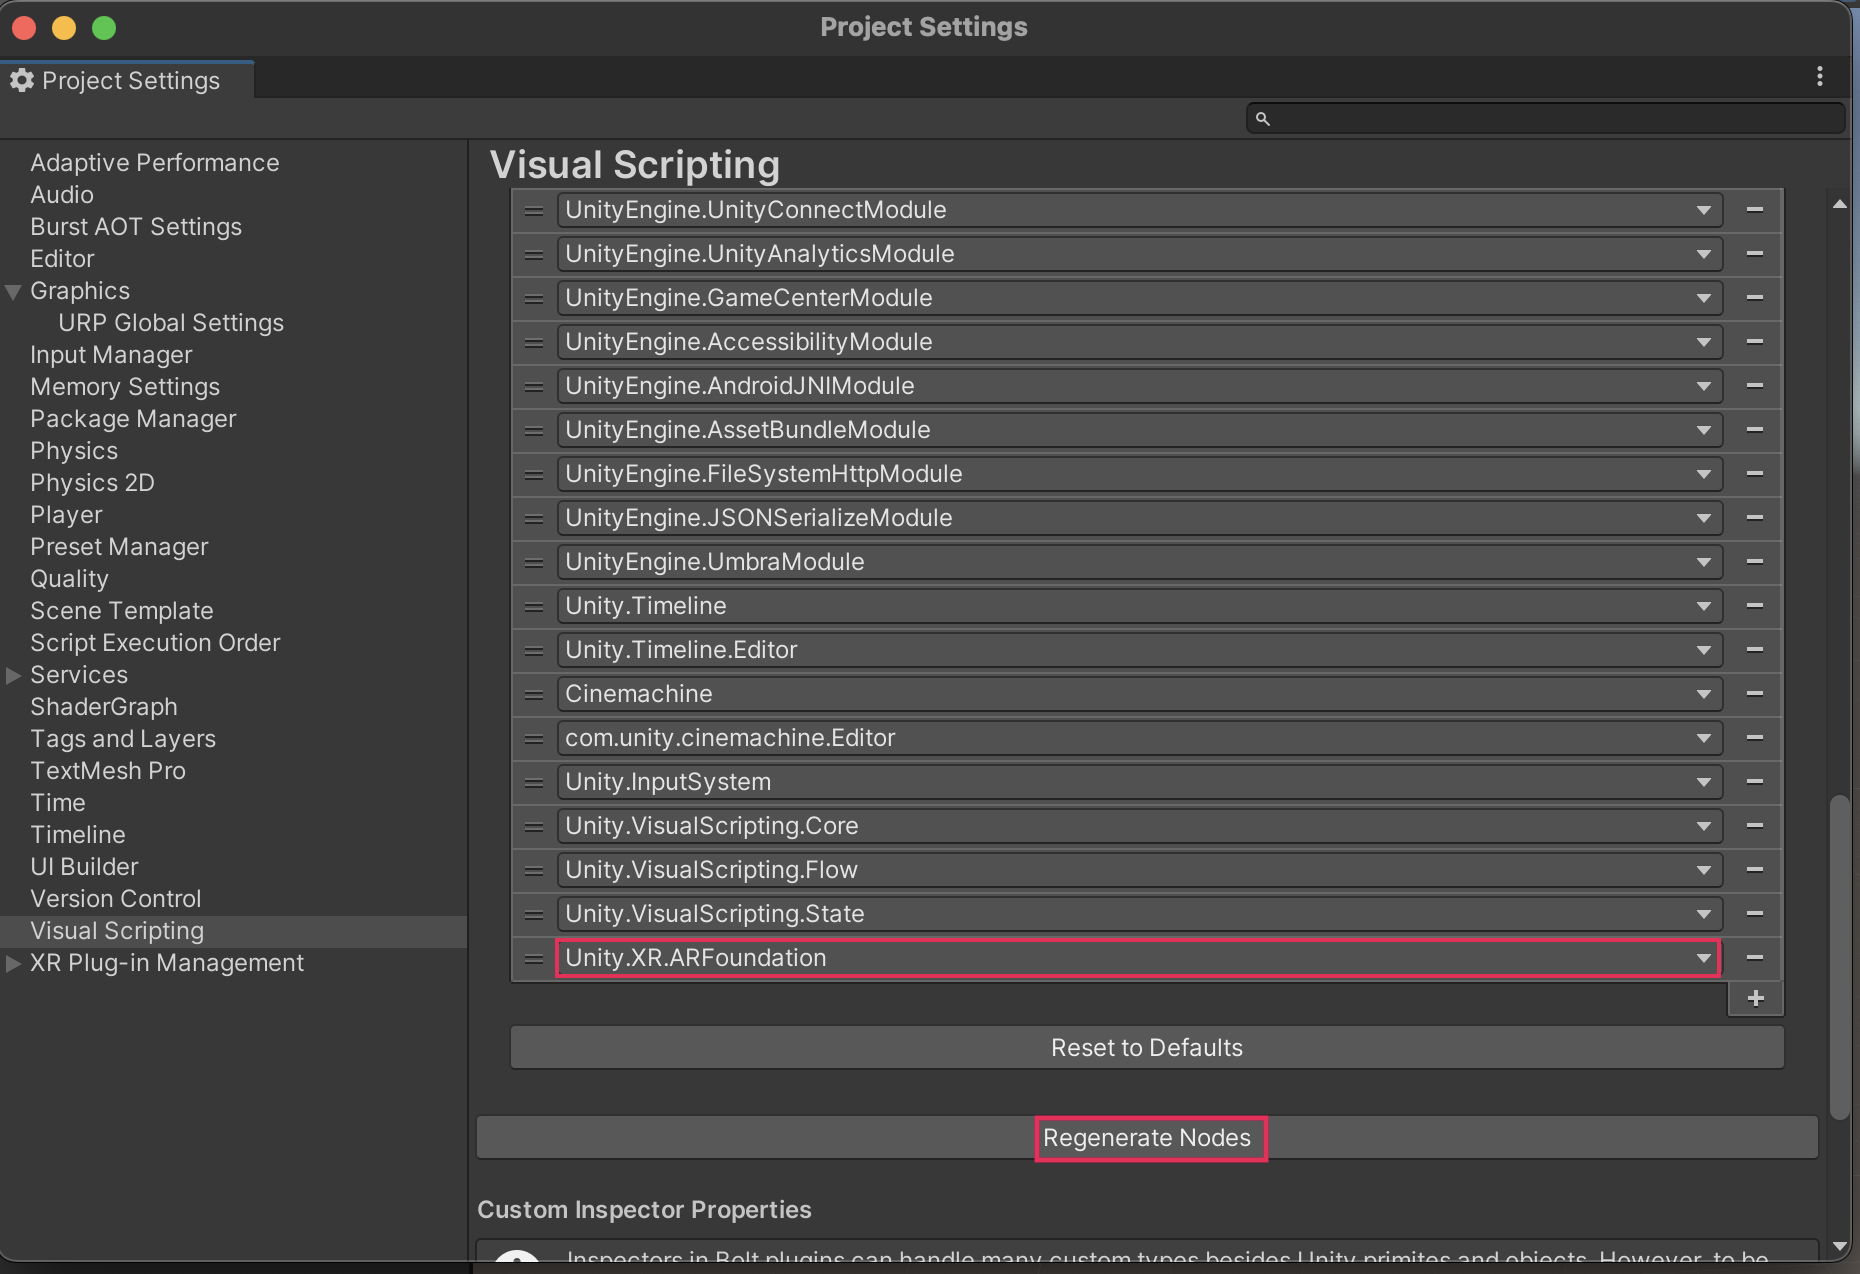Image resolution: width=1860 pixels, height=1274 pixels.
Task: Expand the Services category arrow
Action: (13, 675)
